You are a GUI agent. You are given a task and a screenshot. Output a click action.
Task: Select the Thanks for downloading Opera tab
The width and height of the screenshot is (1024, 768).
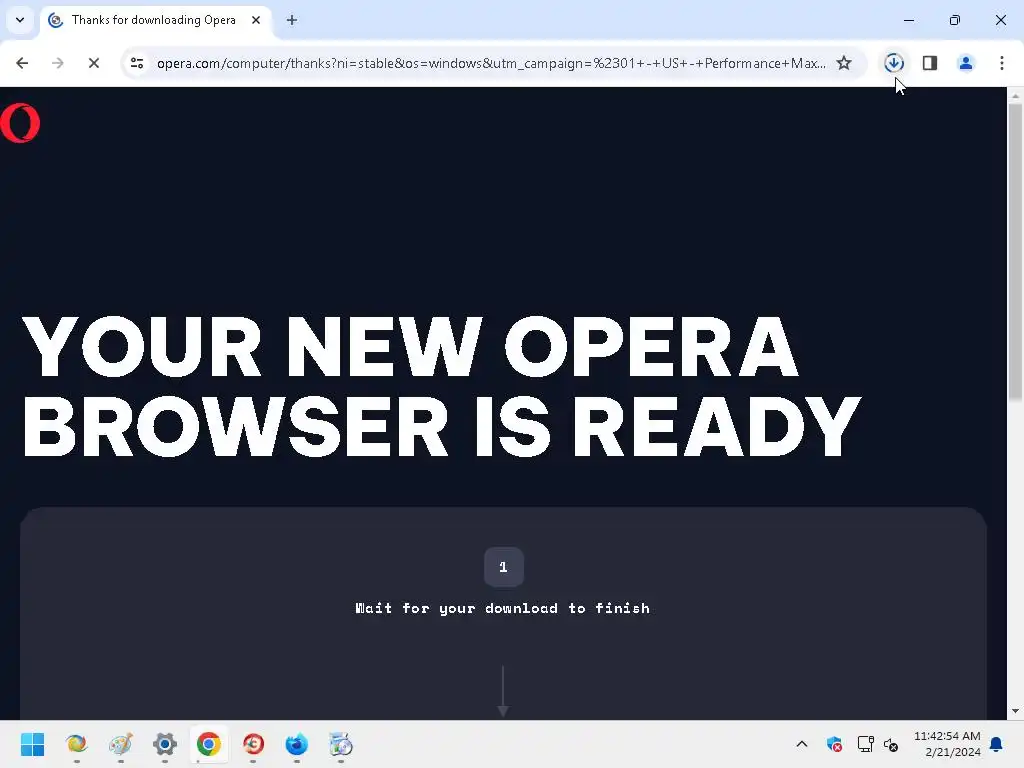tap(156, 20)
